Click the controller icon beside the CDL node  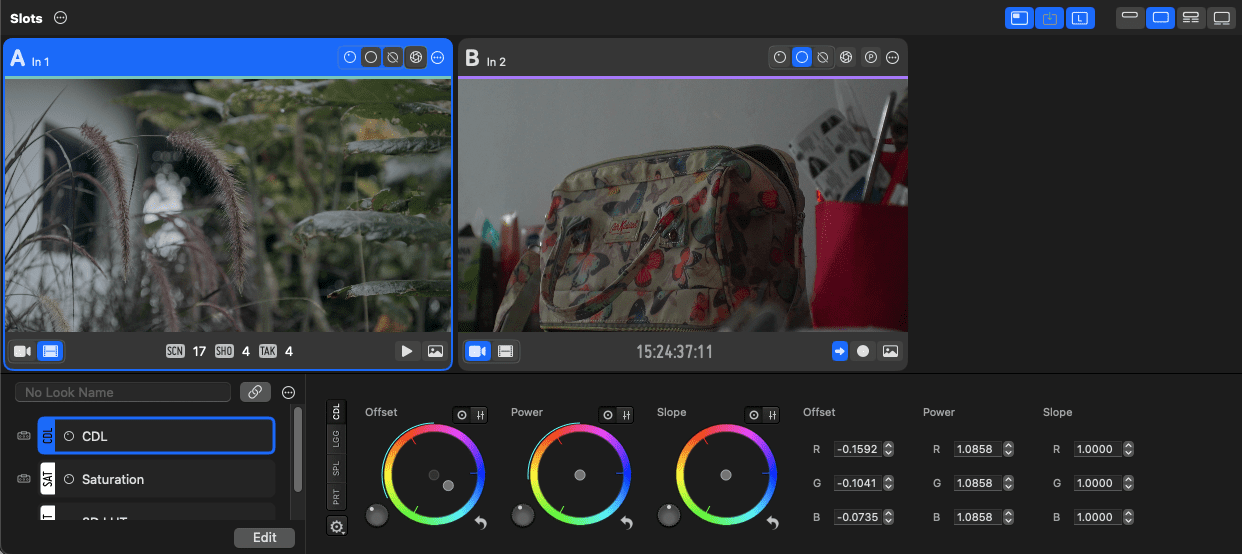(23, 436)
